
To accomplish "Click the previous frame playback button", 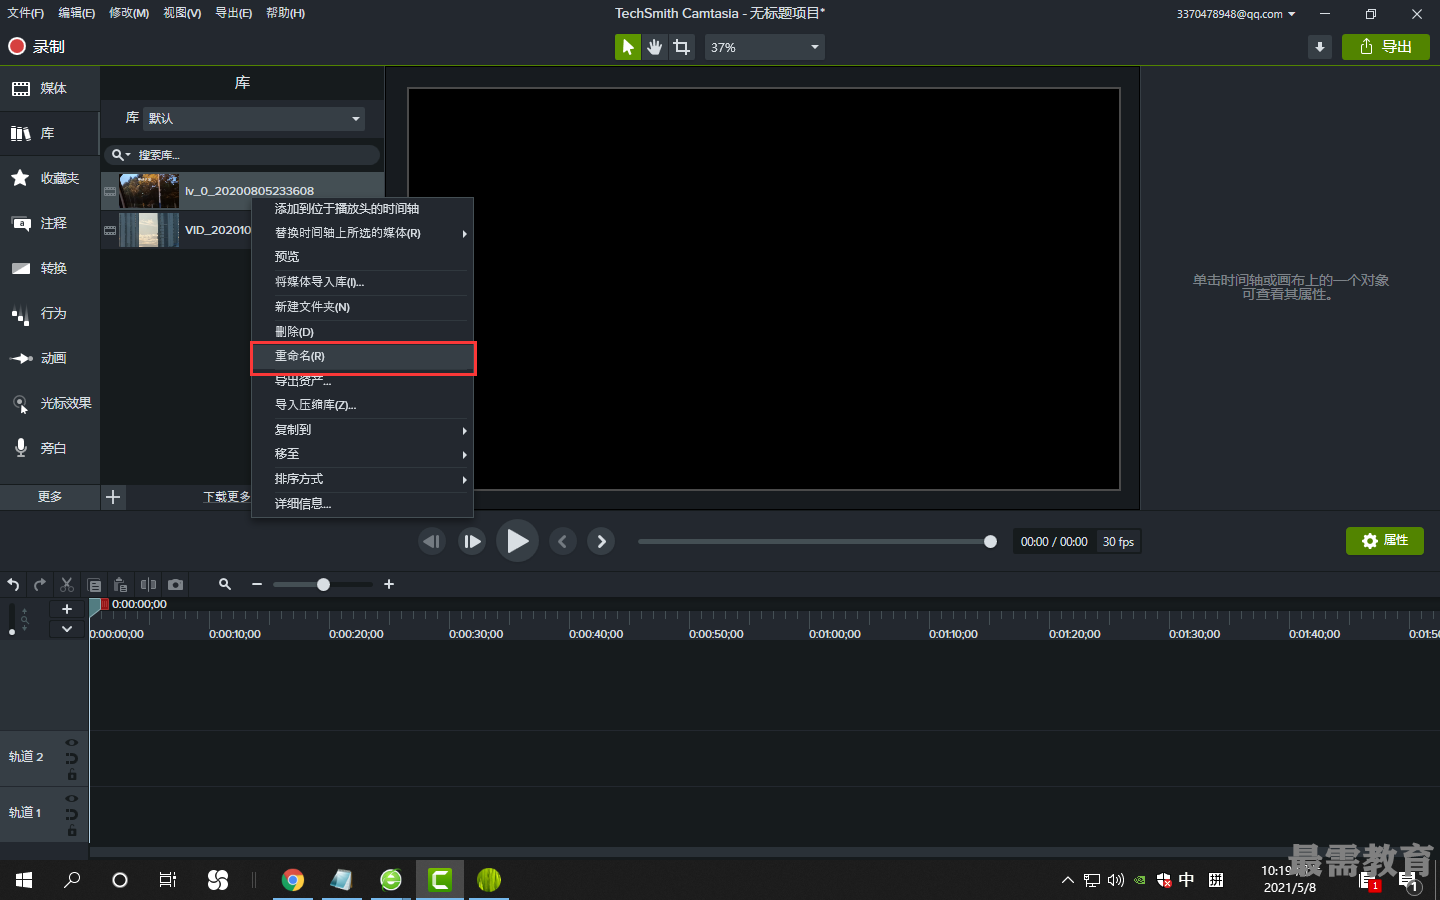I will (x=431, y=541).
